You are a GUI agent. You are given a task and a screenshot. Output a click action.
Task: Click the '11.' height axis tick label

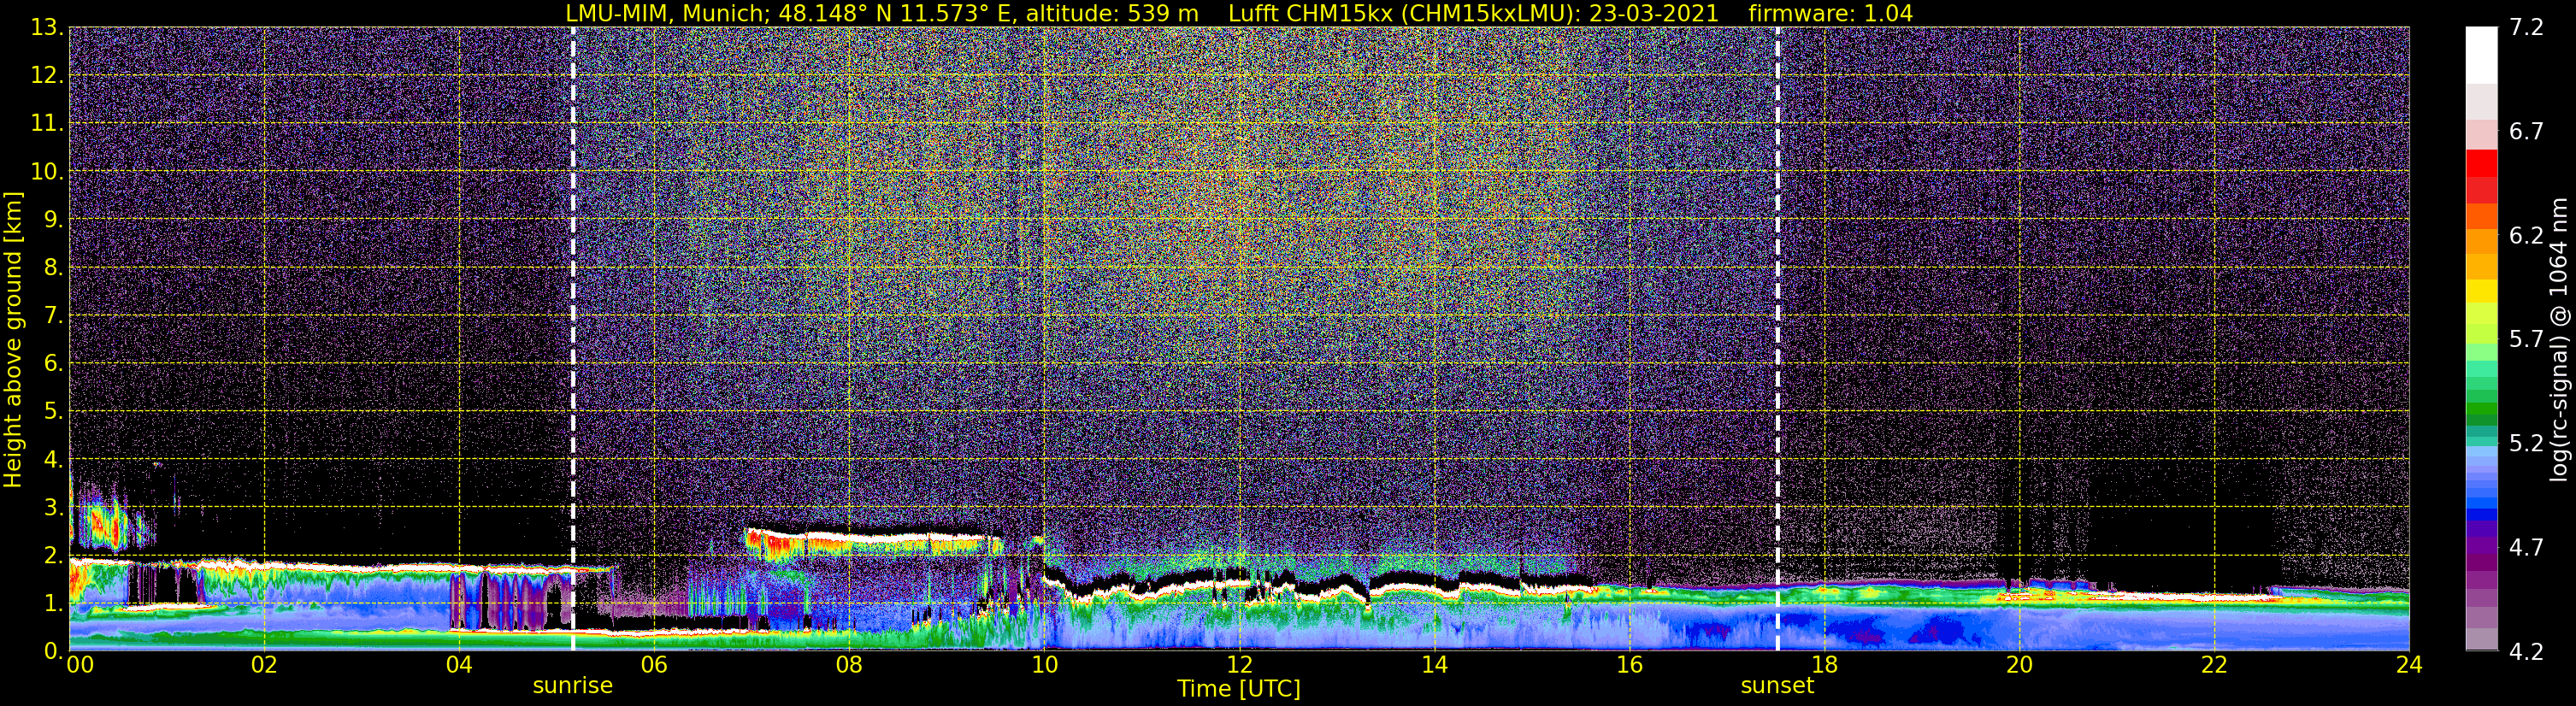(x=47, y=123)
